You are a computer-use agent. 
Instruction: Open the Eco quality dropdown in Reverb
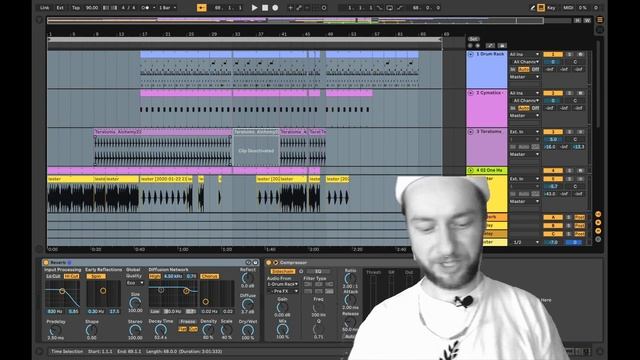(135, 283)
